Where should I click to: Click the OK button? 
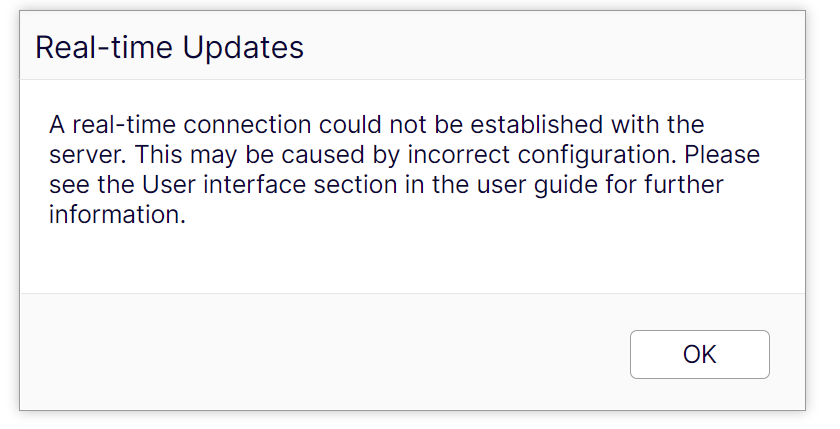699,354
